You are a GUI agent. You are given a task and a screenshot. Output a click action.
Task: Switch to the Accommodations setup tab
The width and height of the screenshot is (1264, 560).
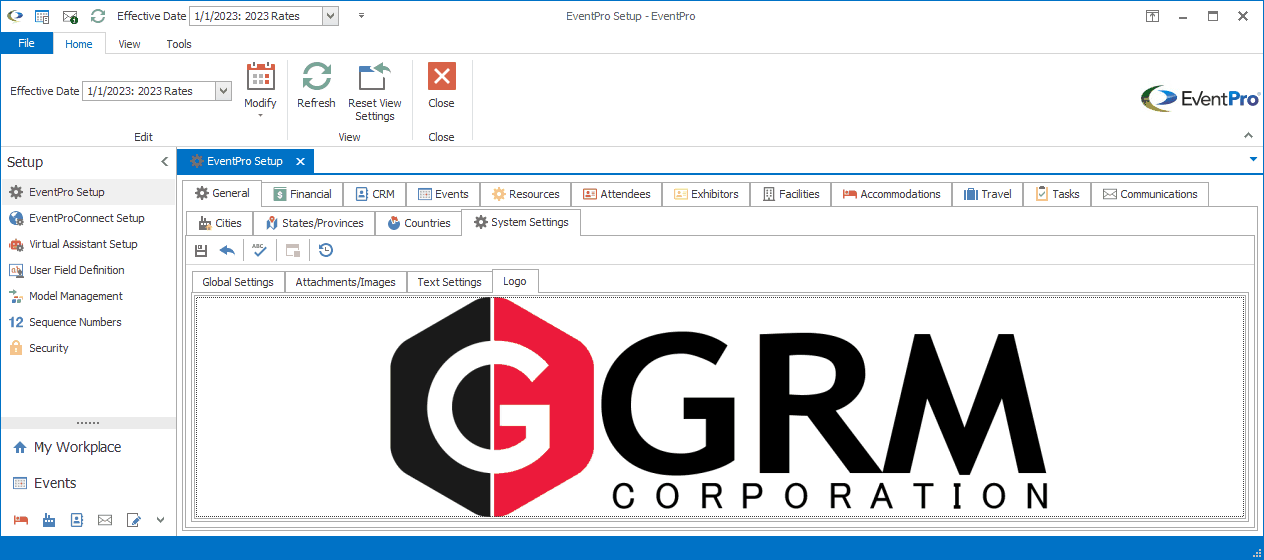click(x=891, y=194)
